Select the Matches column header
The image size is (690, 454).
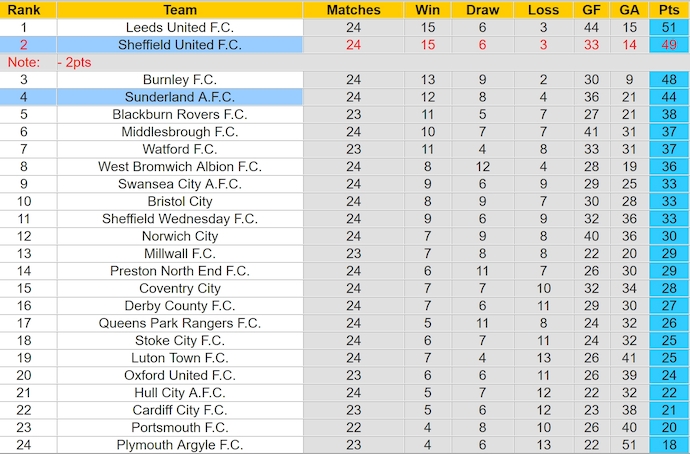(353, 10)
